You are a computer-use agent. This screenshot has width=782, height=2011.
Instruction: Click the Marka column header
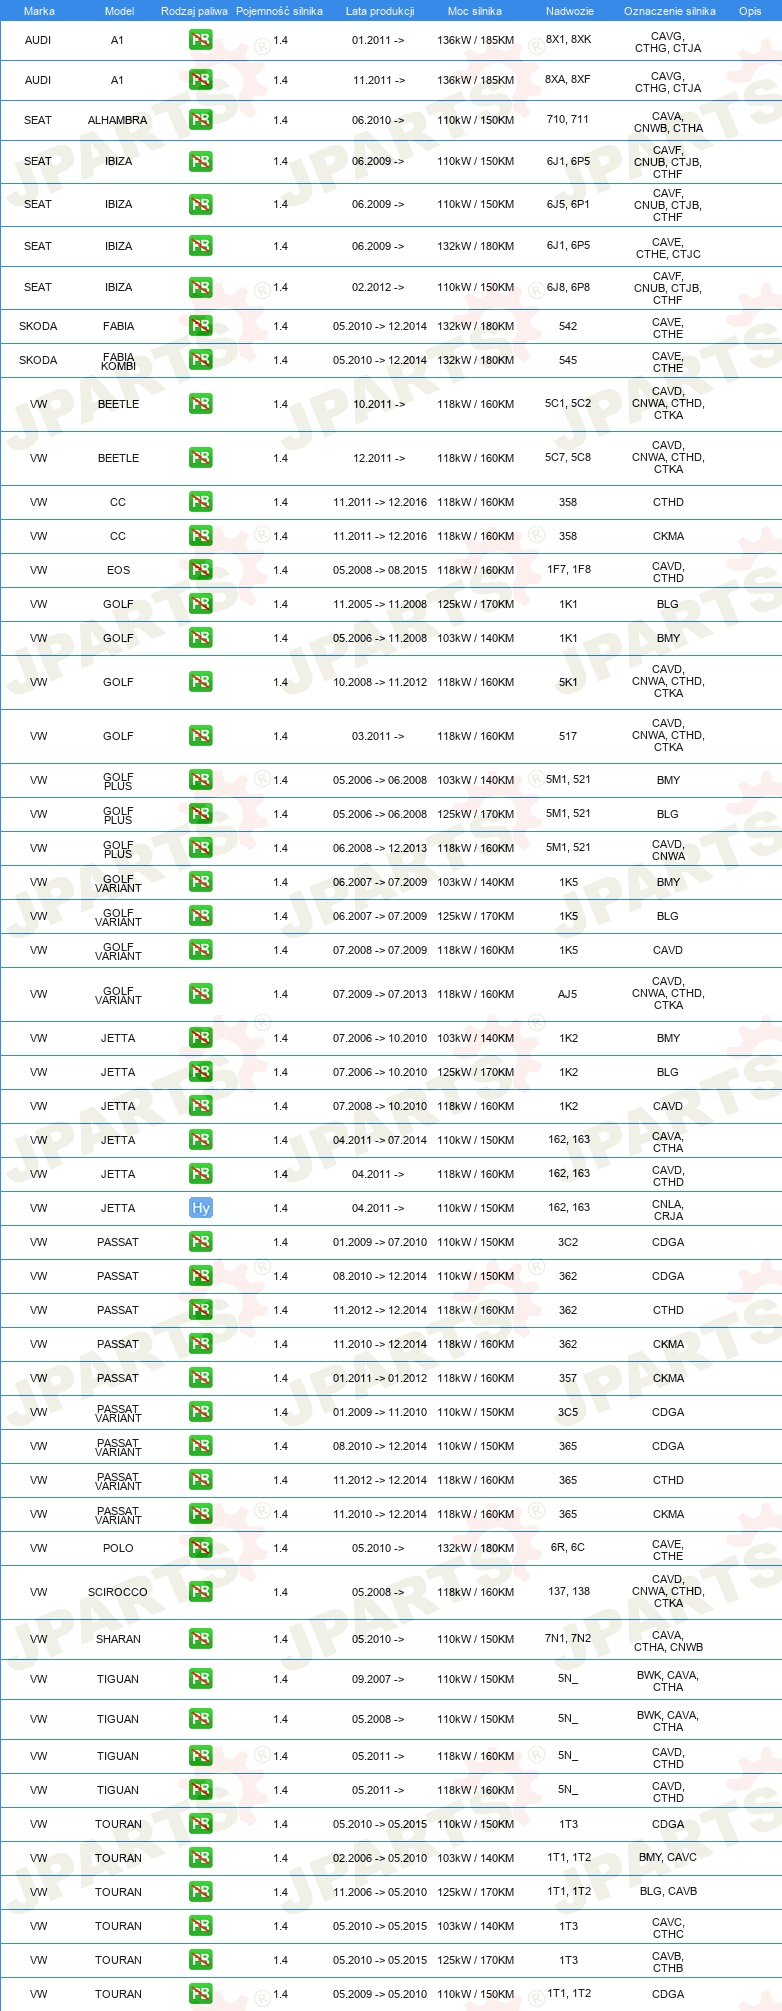[x=39, y=11]
